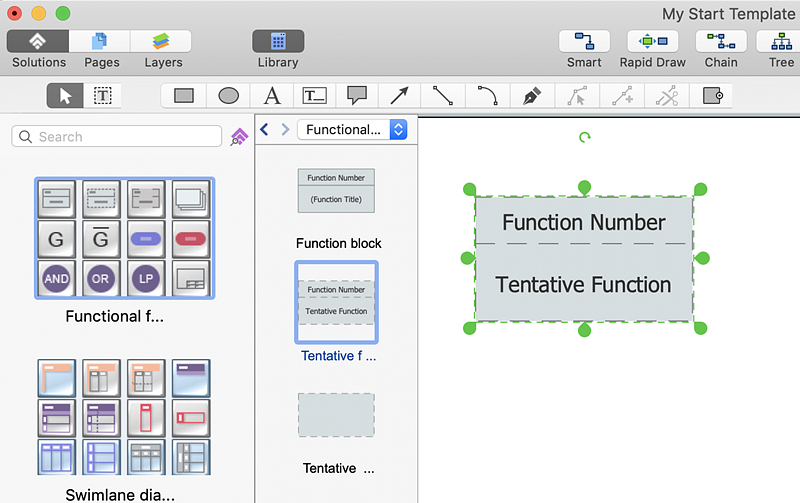
Task: Open the Layers panel
Action: click(162, 42)
